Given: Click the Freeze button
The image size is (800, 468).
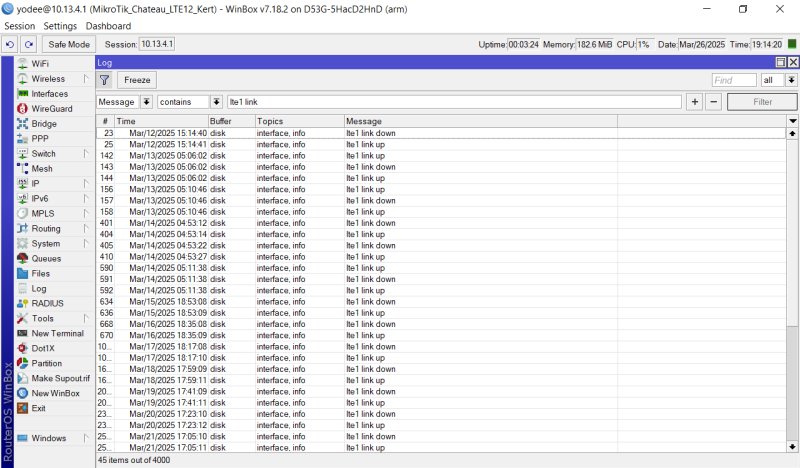Looking at the screenshot, I should click(137, 80).
